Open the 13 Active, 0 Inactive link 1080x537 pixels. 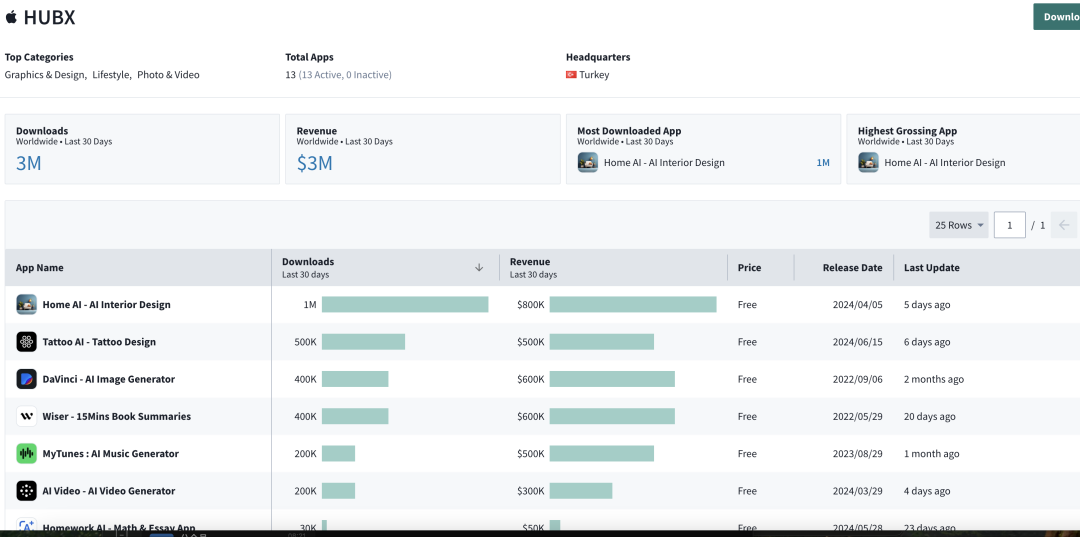point(345,75)
